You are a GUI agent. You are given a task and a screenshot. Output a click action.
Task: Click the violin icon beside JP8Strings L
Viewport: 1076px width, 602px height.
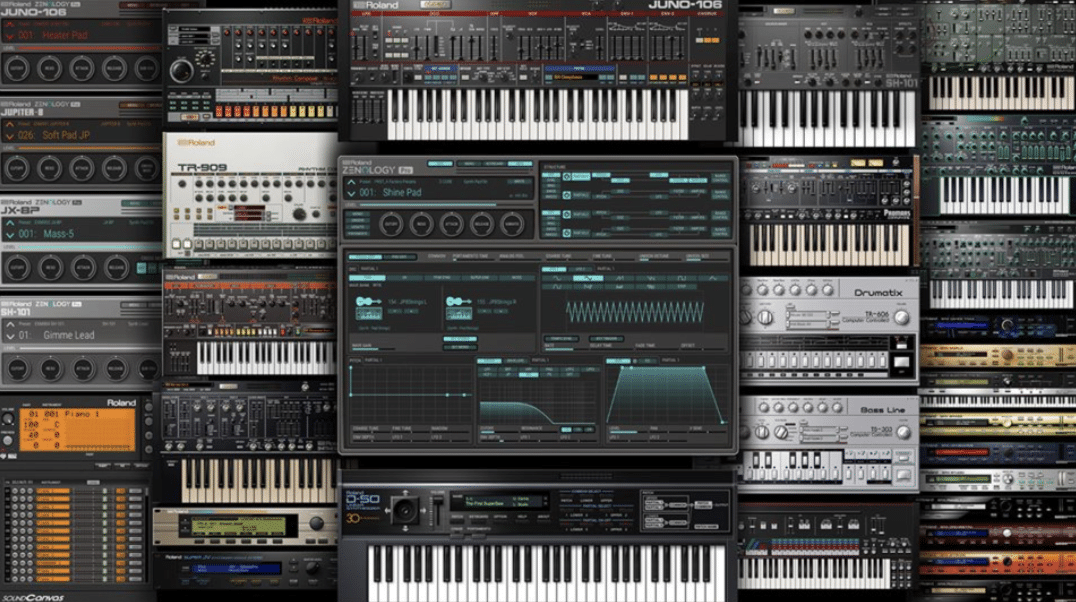pos(368,301)
